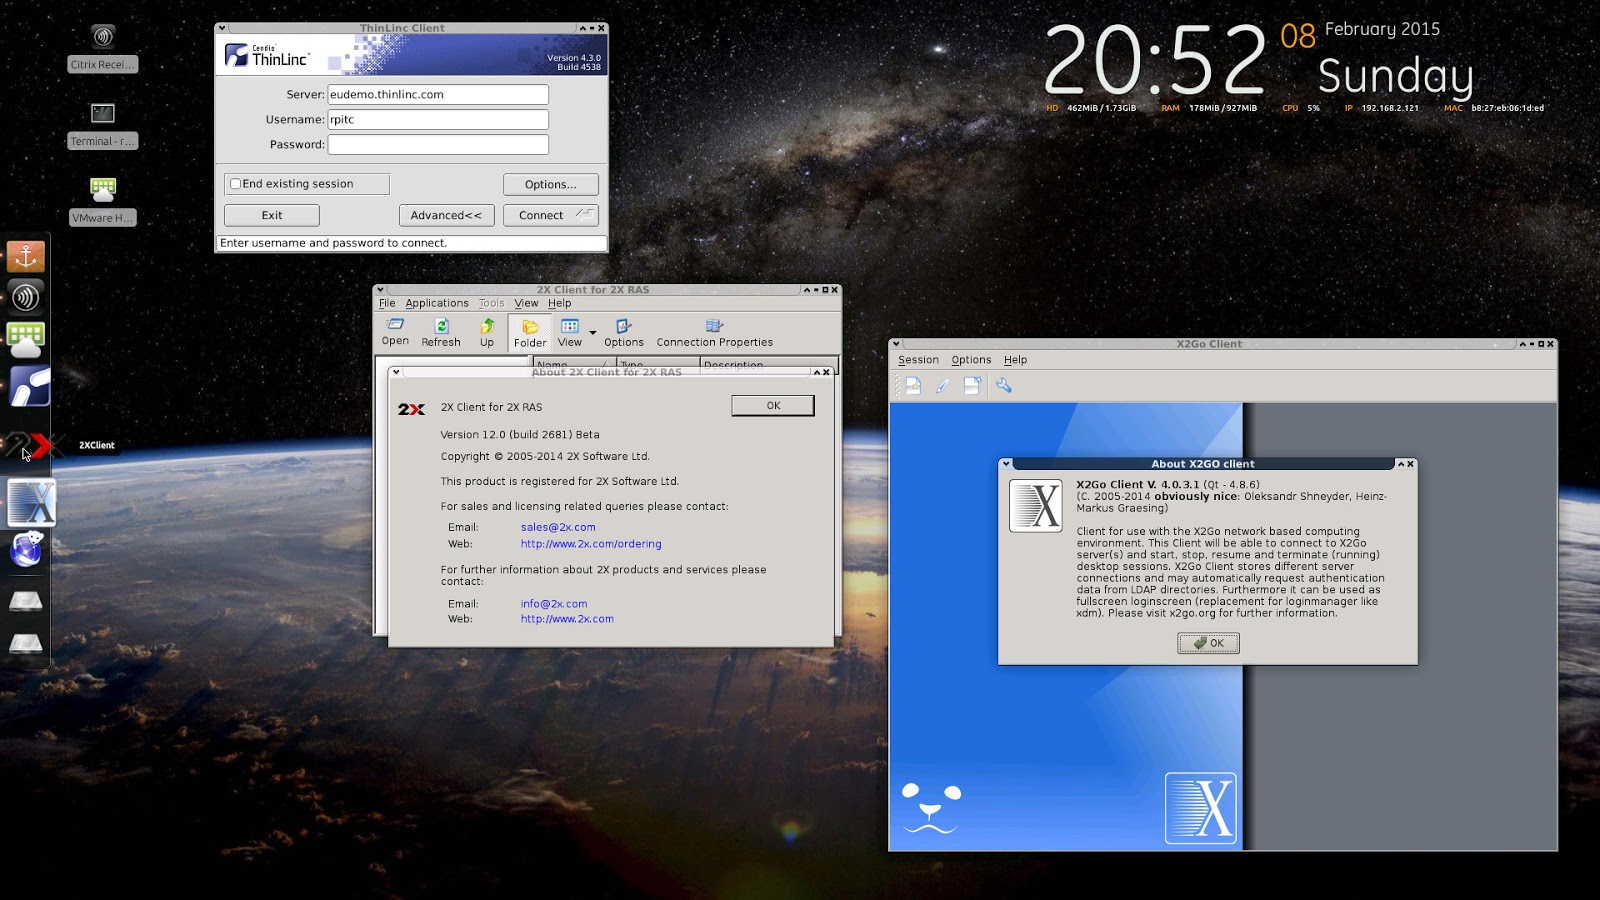Focus the Username field in ThinLinc
The image size is (1600, 900).
click(x=438, y=119)
